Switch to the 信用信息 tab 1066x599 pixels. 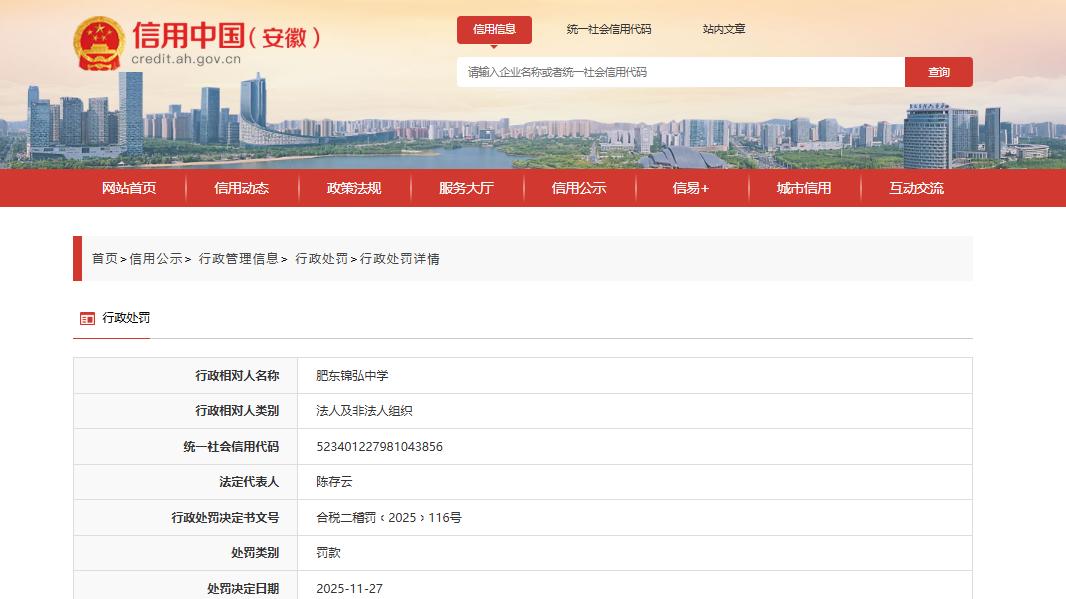pyautogui.click(x=493, y=30)
